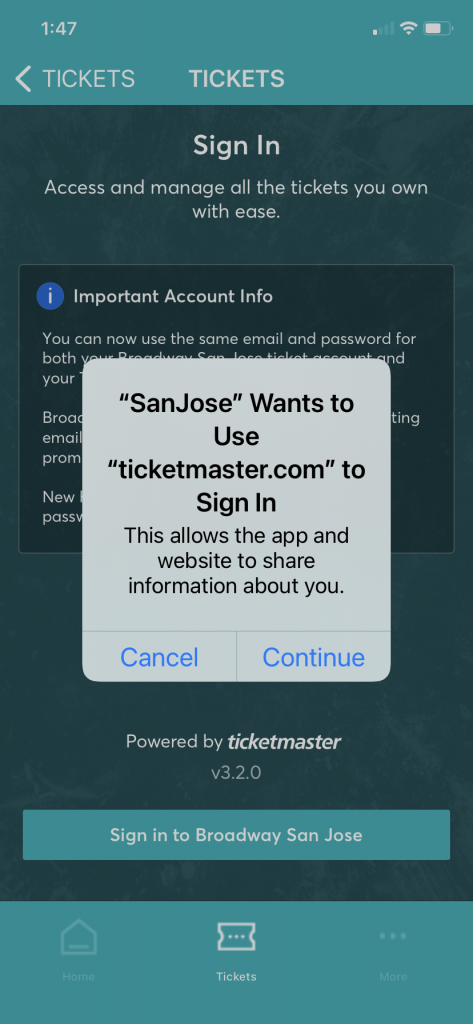Tap the v3.2.0 version text
Viewport: 473px width, 1024px height.
pyautogui.click(x=236, y=773)
